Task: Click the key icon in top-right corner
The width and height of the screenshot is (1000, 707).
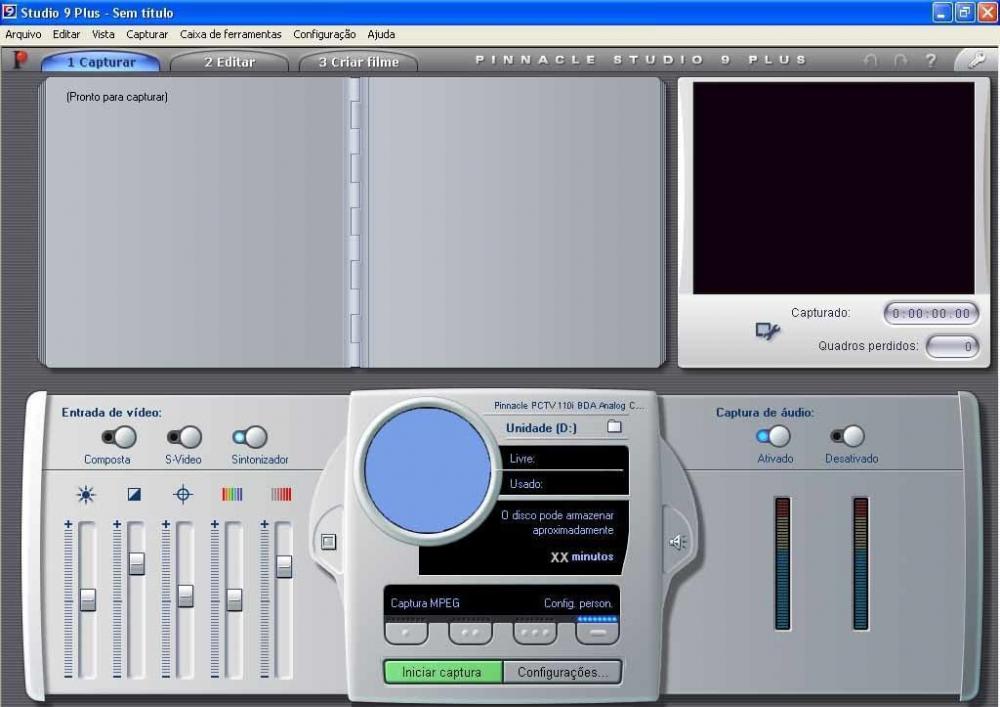Action: coord(970,60)
